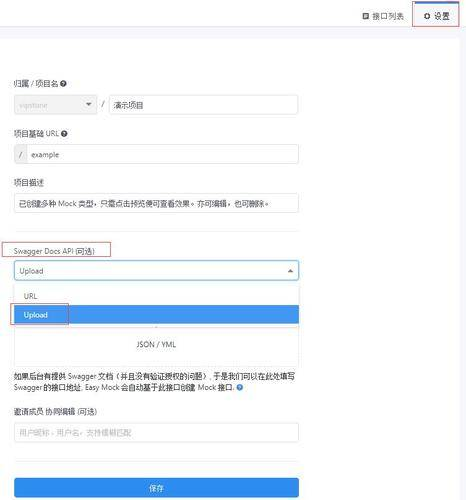Viewport: 466px width, 500px height.
Task: Choose Upload option in Swagger dropdown
Action: 156,315
